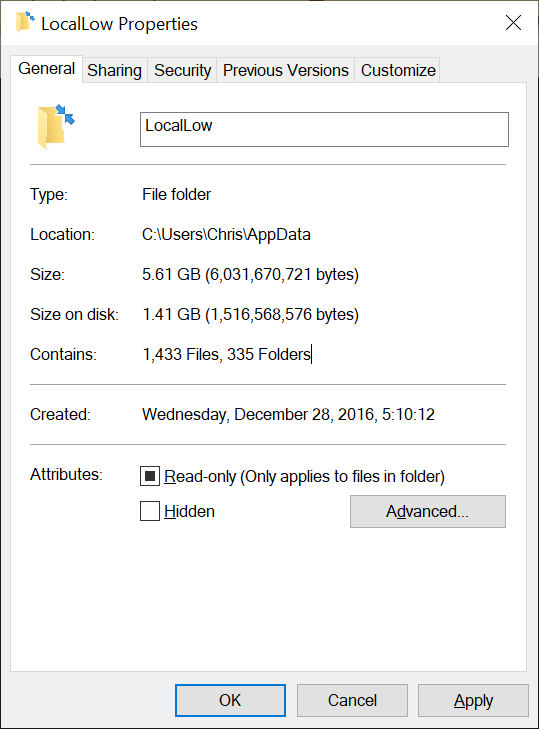
Task: Click the size on disk value 1.41 GB
Action: tap(250, 315)
